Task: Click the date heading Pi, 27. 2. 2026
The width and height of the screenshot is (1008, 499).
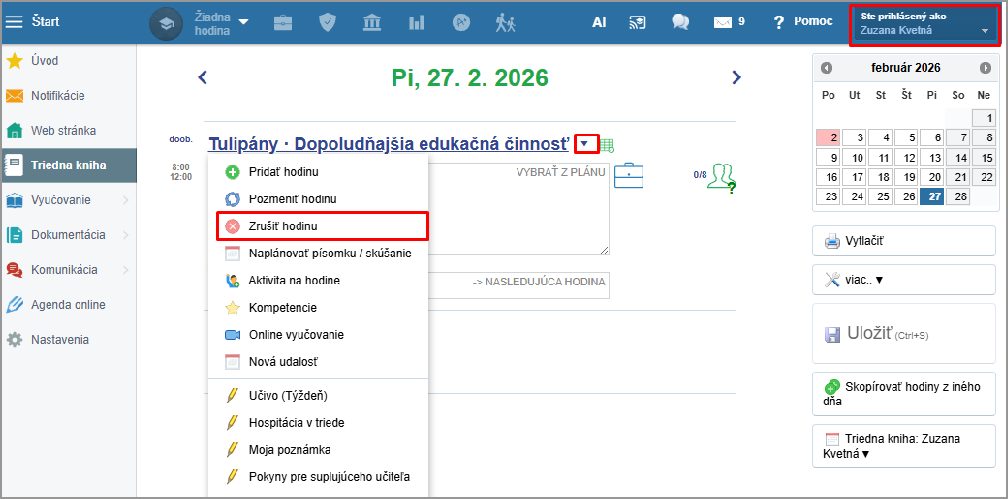Action: (x=470, y=78)
